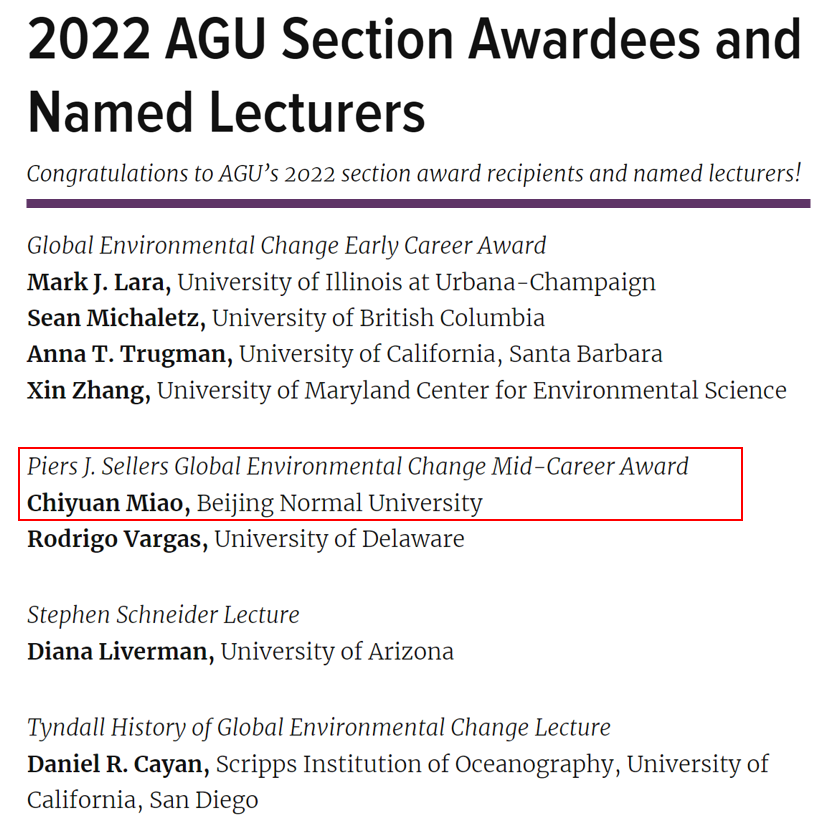Screen dimensions: 827x827
Task: Select the Piers J. Sellers Mid-Career Award heading
Action: 357,466
